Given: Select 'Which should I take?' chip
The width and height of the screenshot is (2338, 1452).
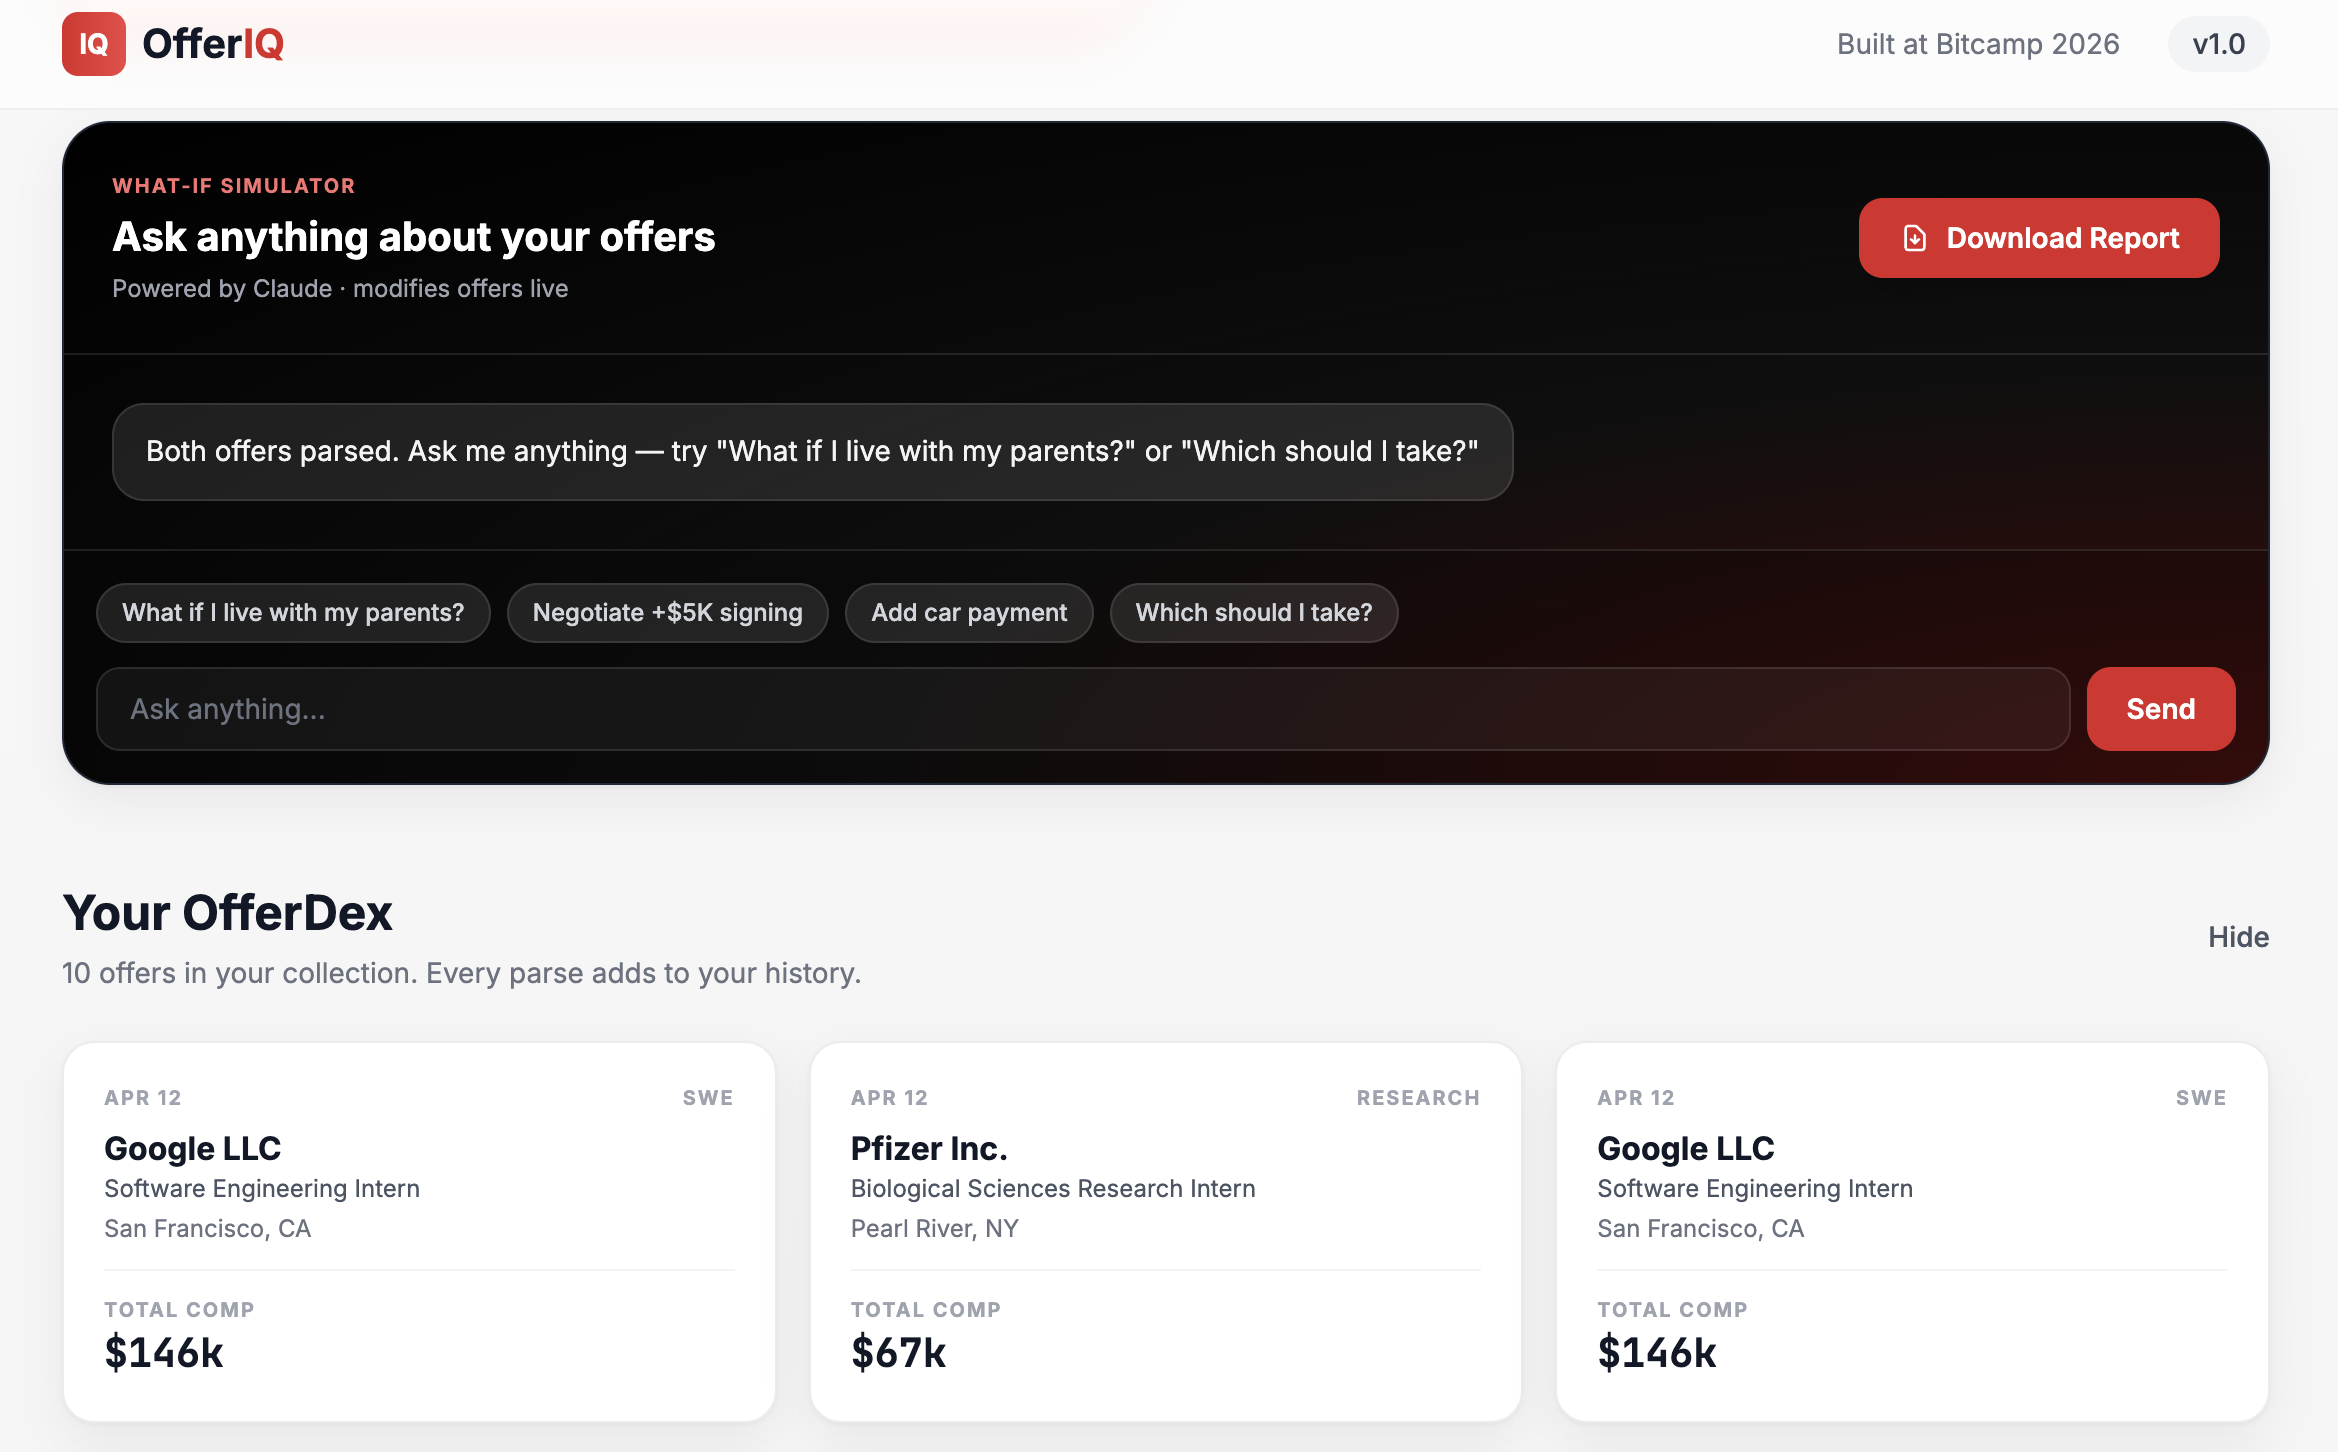Looking at the screenshot, I should tap(1253, 613).
